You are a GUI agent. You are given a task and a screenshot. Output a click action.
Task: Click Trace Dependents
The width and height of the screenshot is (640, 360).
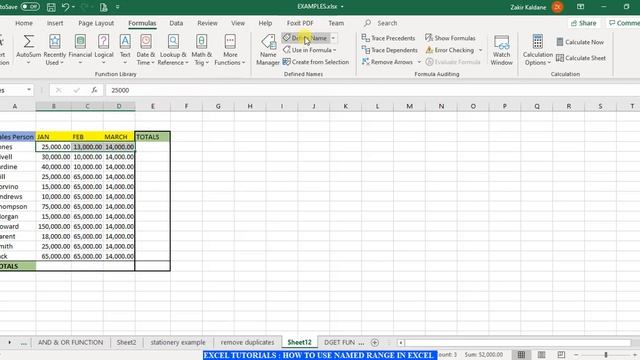coord(390,50)
